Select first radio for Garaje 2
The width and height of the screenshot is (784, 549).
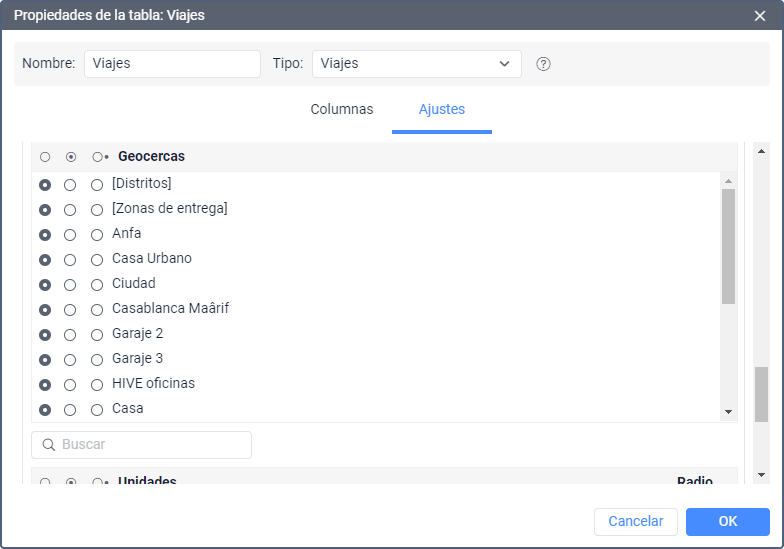45,335
